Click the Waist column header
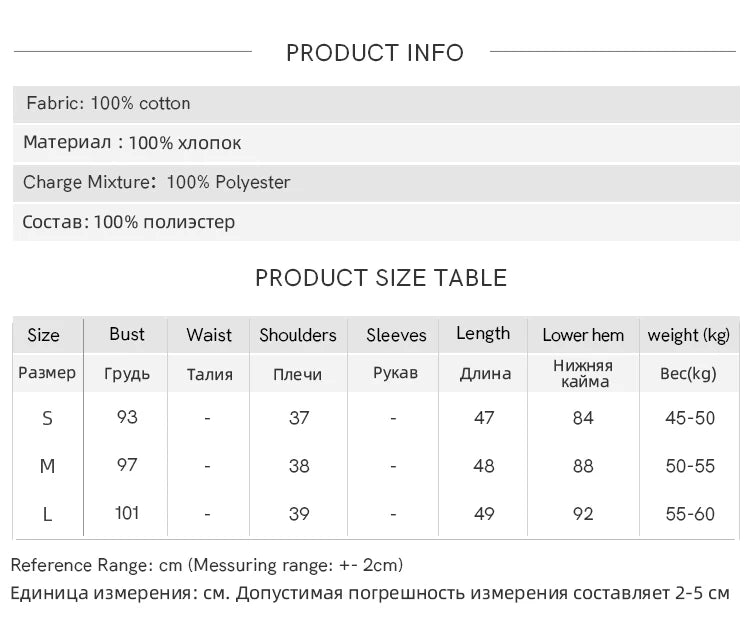 point(209,335)
